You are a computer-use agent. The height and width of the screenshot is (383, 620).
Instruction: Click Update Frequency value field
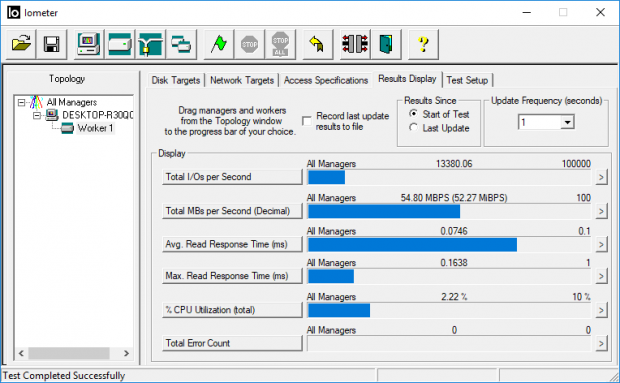point(539,122)
